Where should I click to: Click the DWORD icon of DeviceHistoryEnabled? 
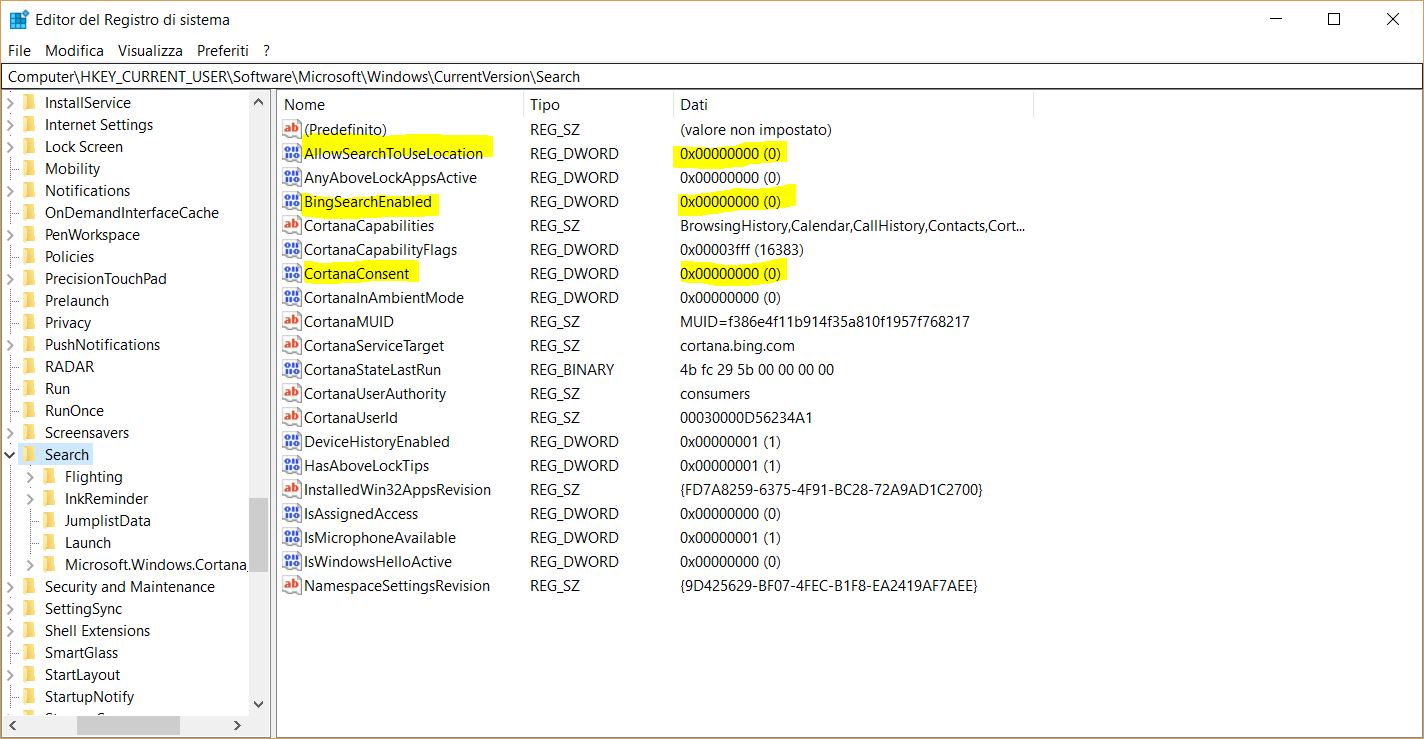pos(291,441)
